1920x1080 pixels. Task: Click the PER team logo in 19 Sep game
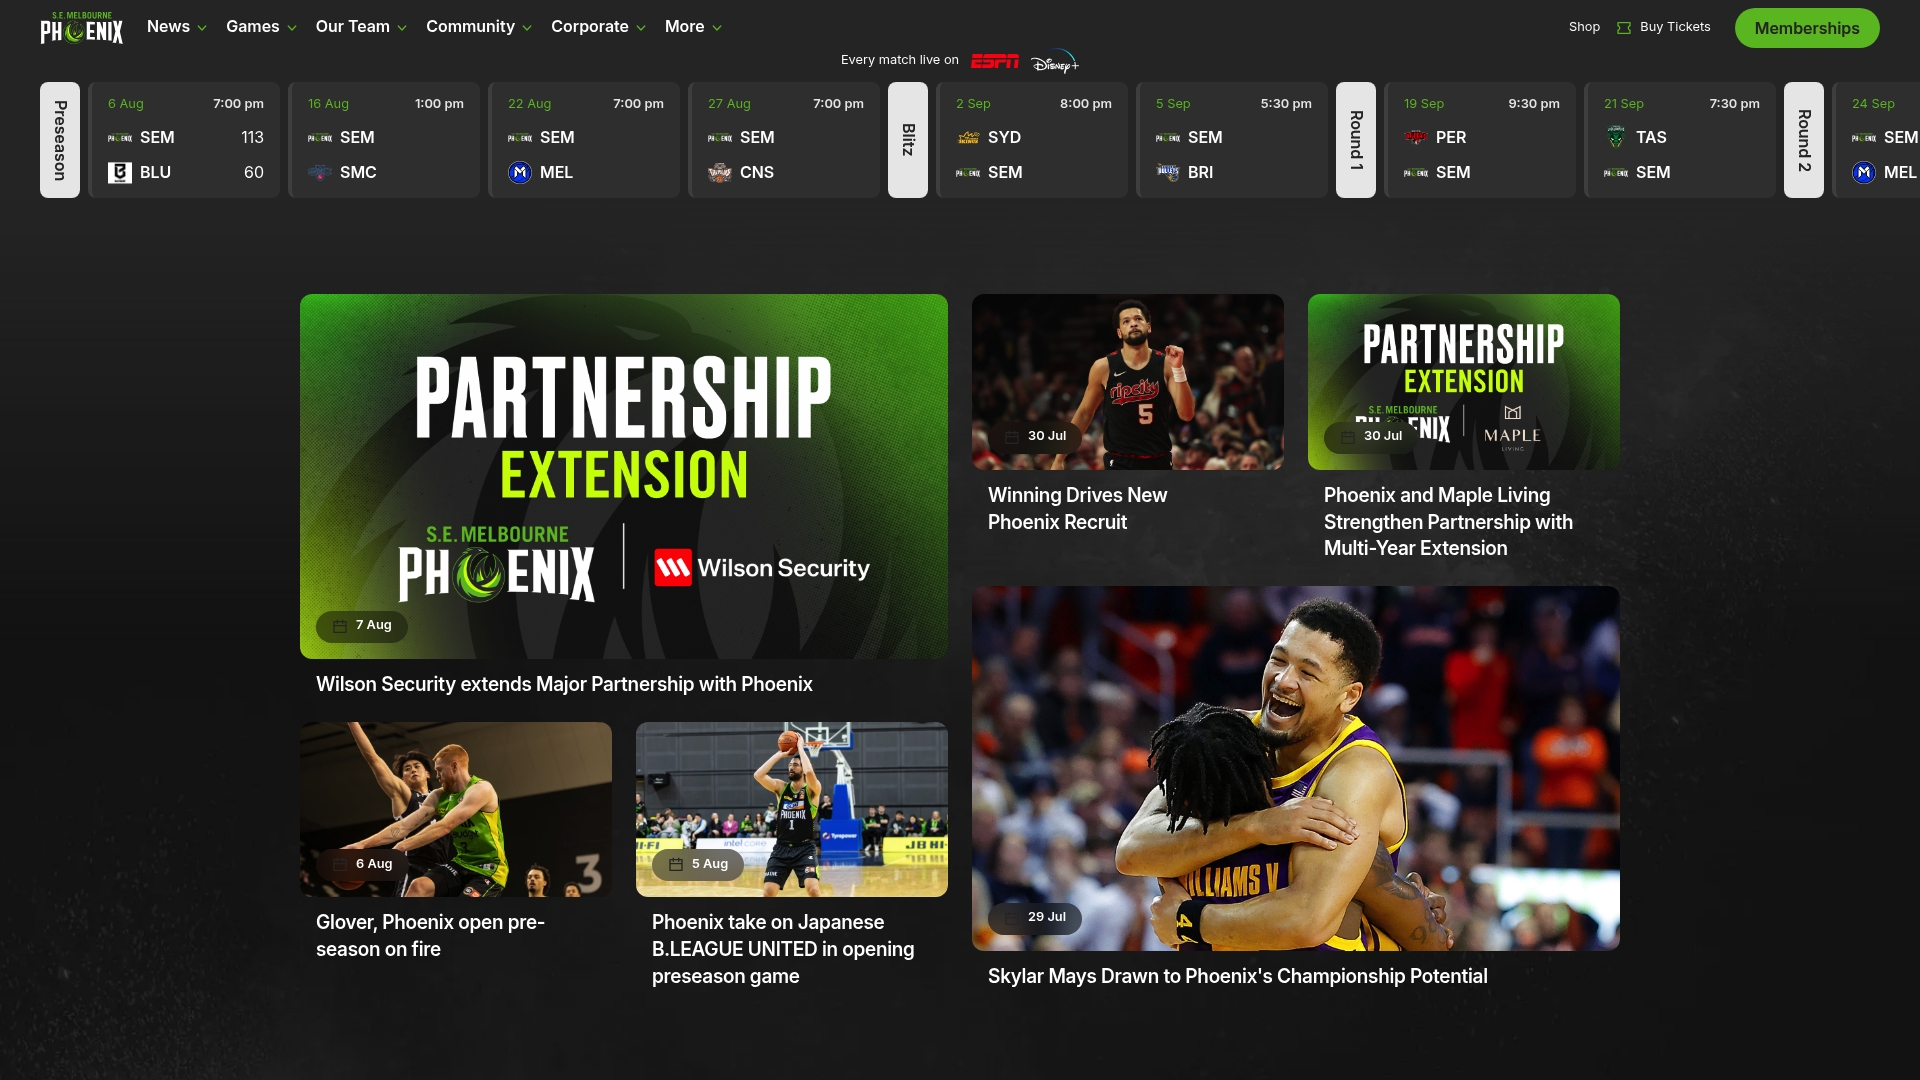point(1416,138)
